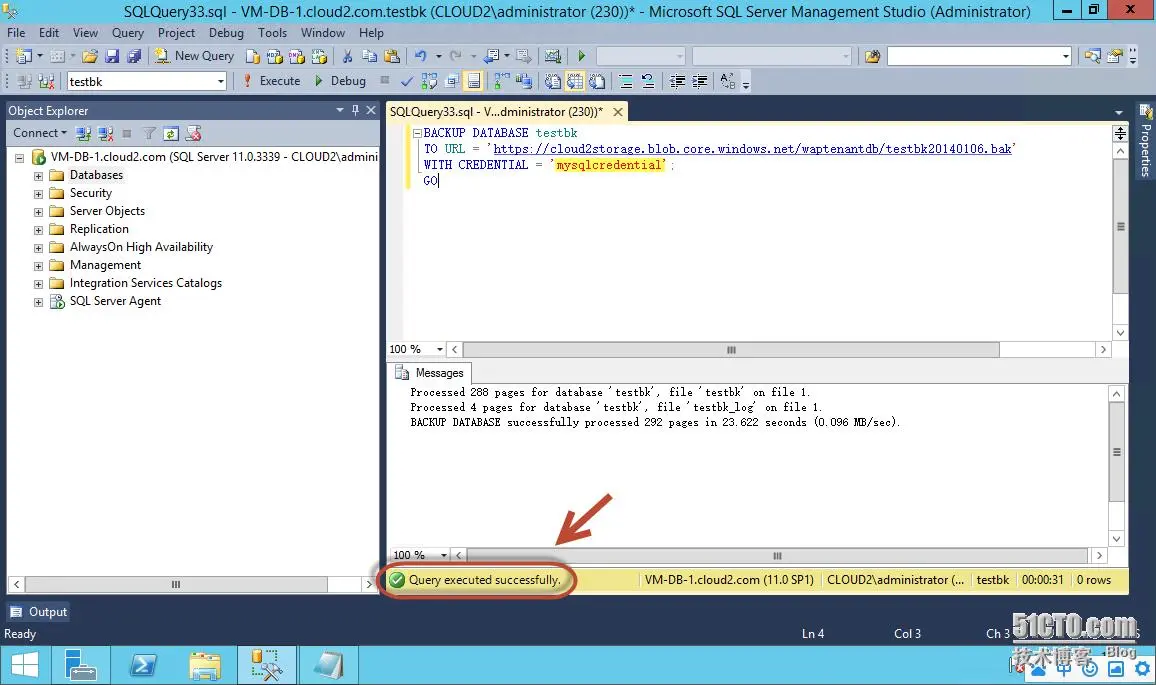Click the Windows Start button
1156x685 pixels.
coord(25,666)
